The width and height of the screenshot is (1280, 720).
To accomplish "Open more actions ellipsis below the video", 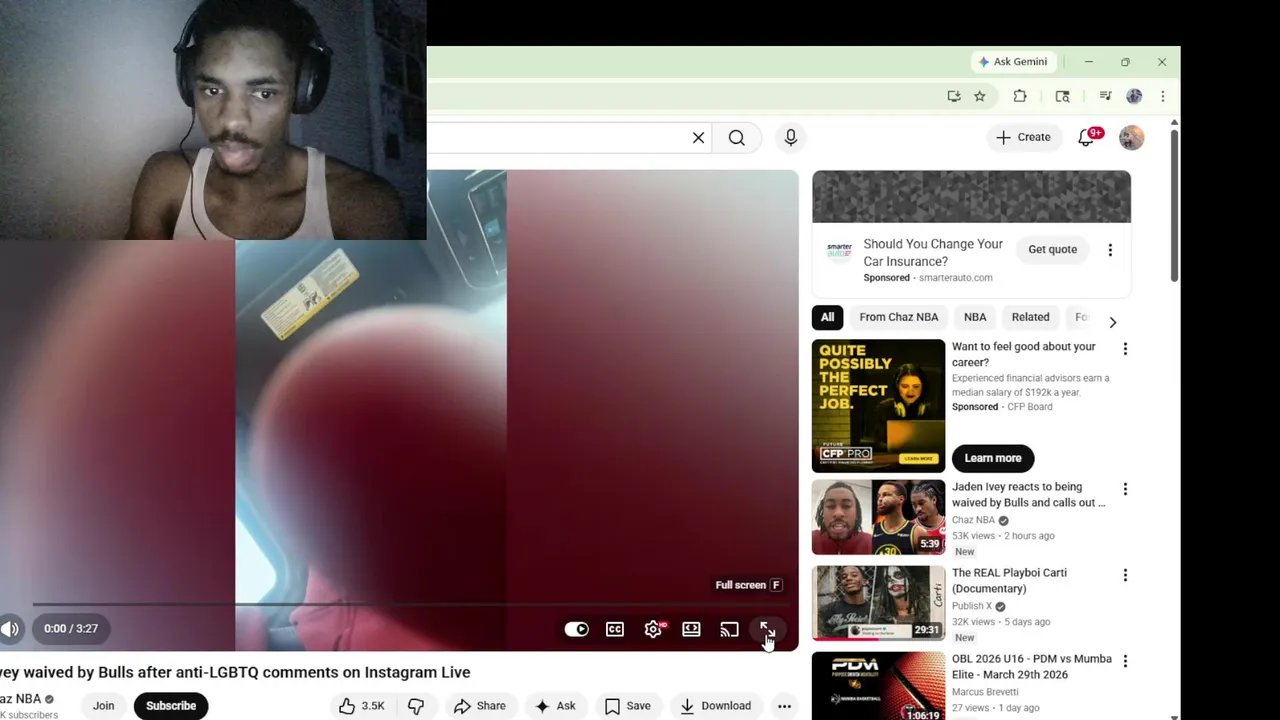I will pyautogui.click(x=785, y=706).
